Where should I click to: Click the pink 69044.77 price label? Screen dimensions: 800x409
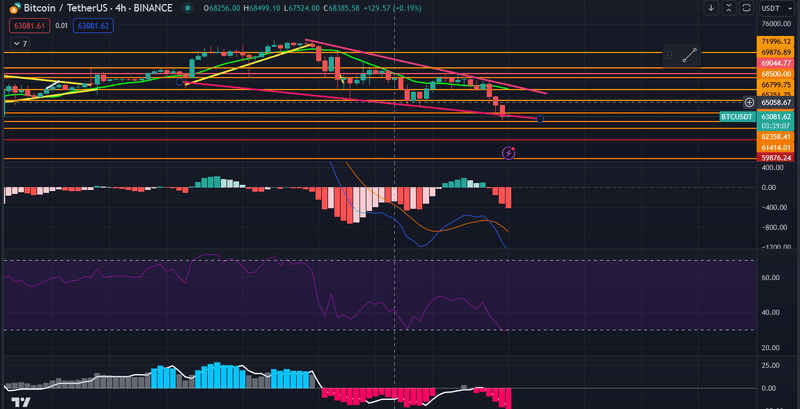point(776,63)
